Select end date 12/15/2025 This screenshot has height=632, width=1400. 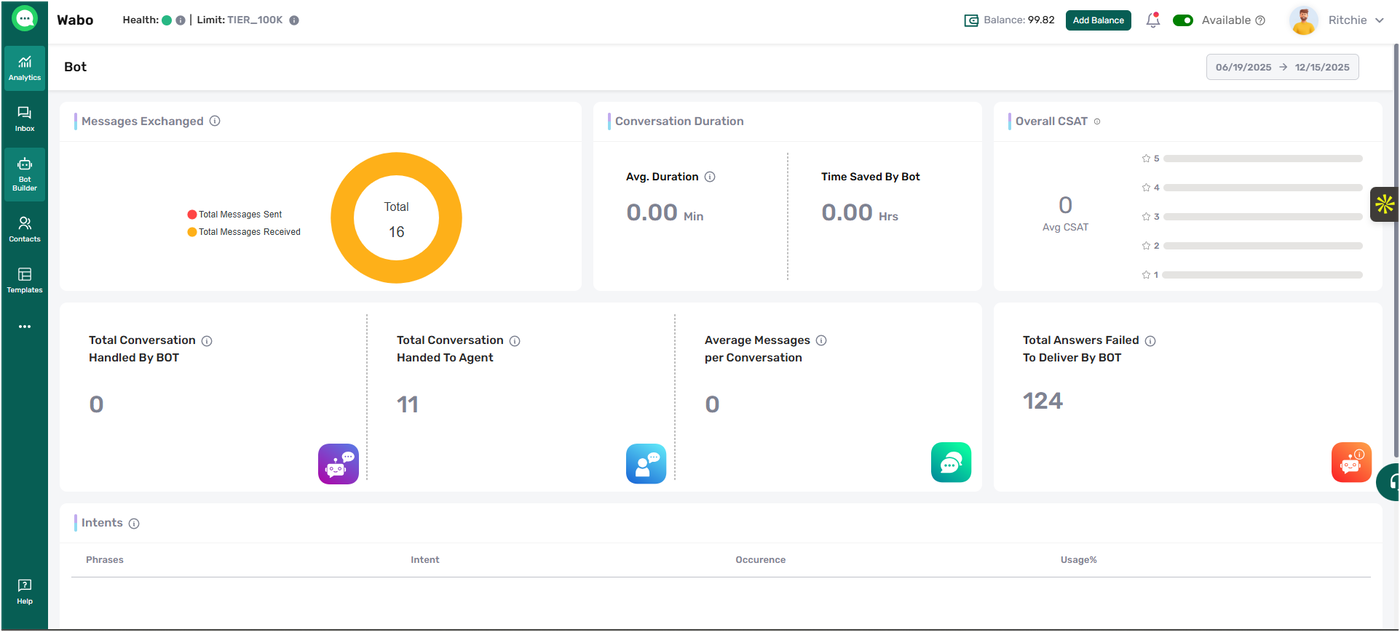point(1322,67)
